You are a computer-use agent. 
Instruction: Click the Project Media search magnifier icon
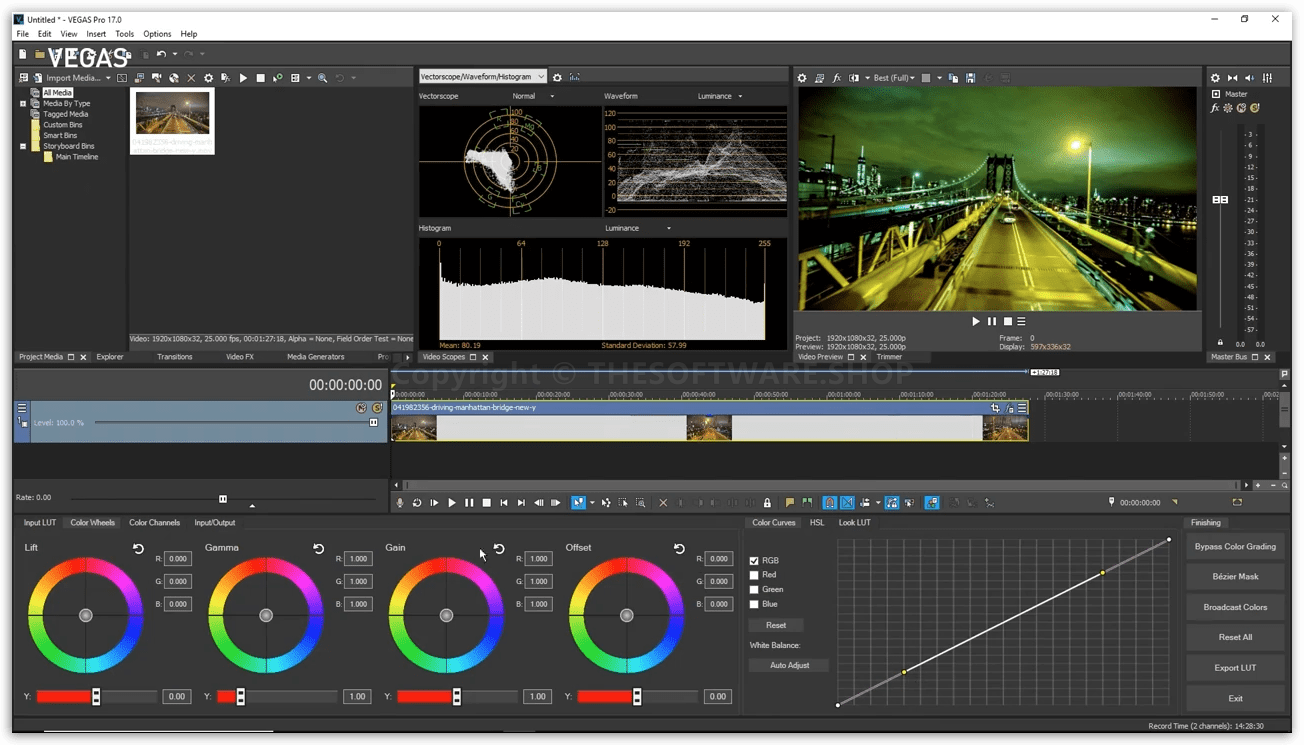tap(322, 78)
